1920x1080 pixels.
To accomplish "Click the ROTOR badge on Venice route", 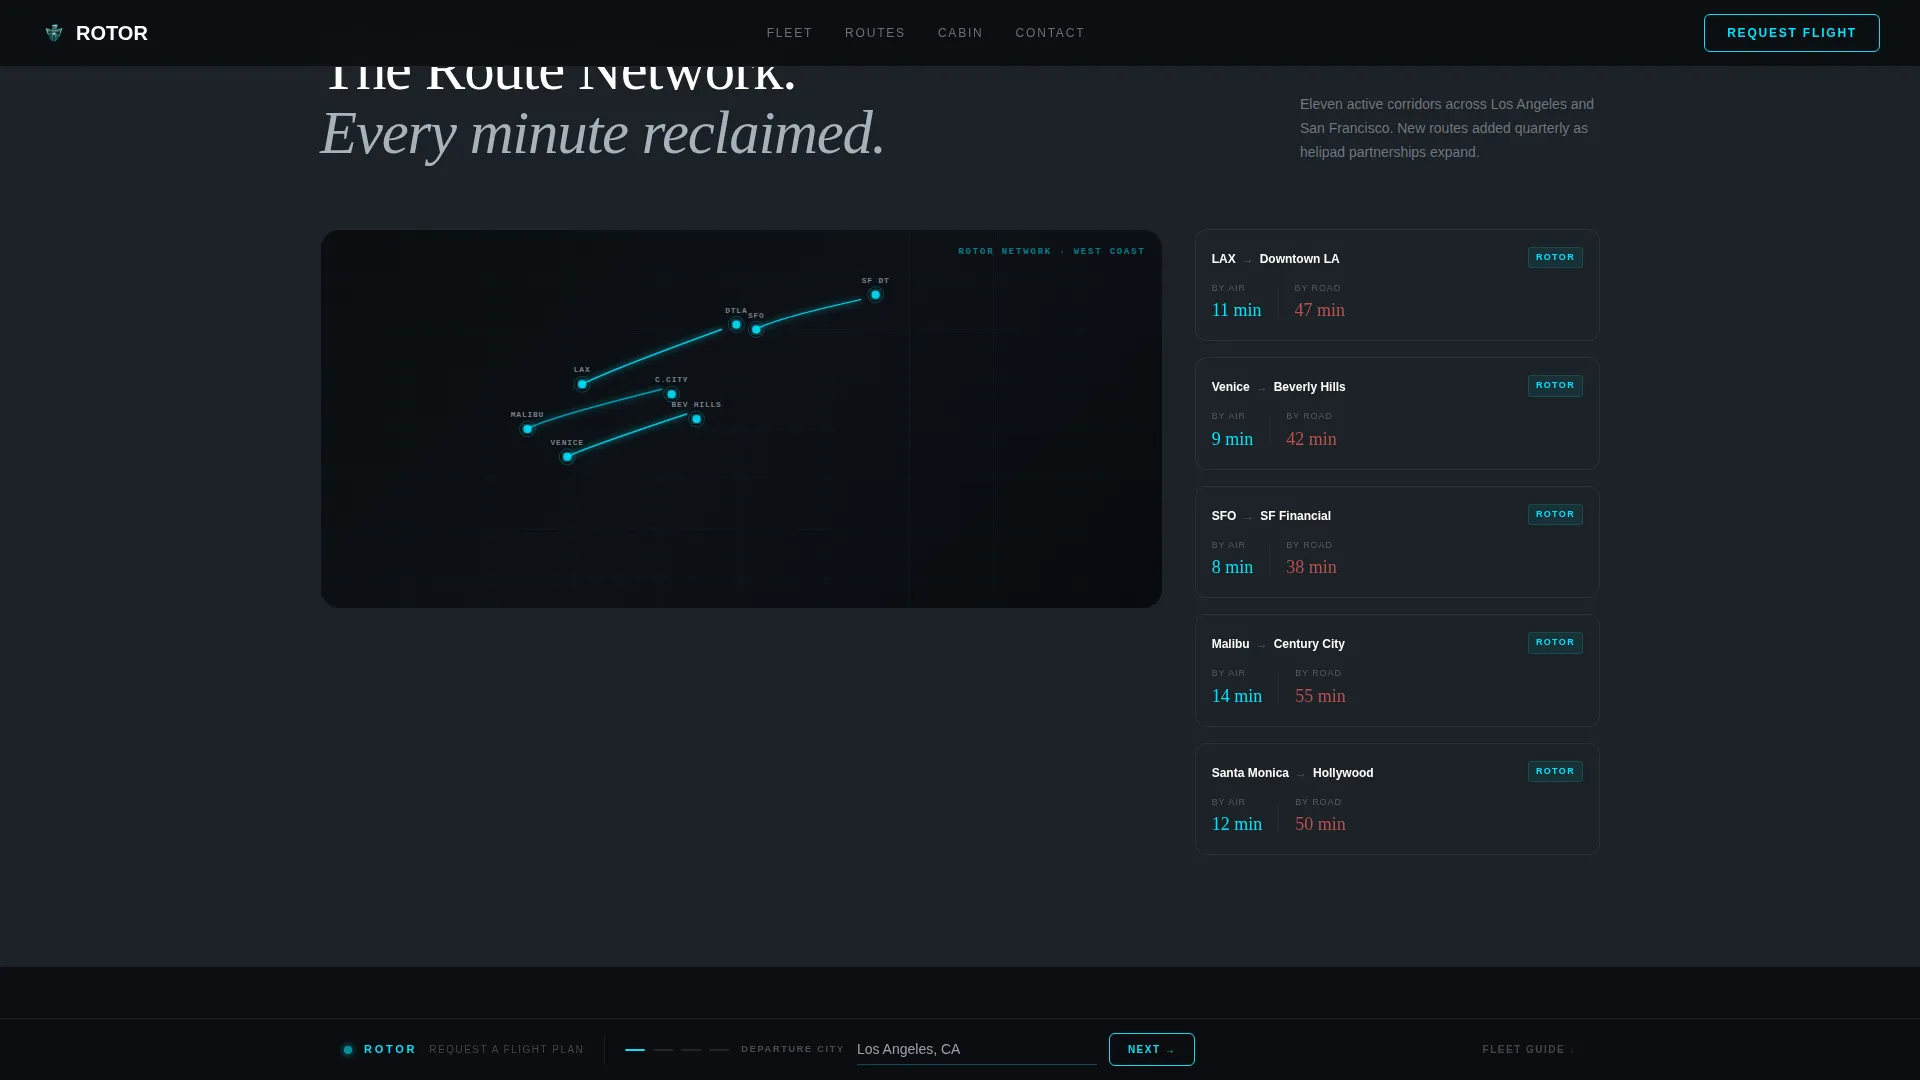I will coord(1555,386).
